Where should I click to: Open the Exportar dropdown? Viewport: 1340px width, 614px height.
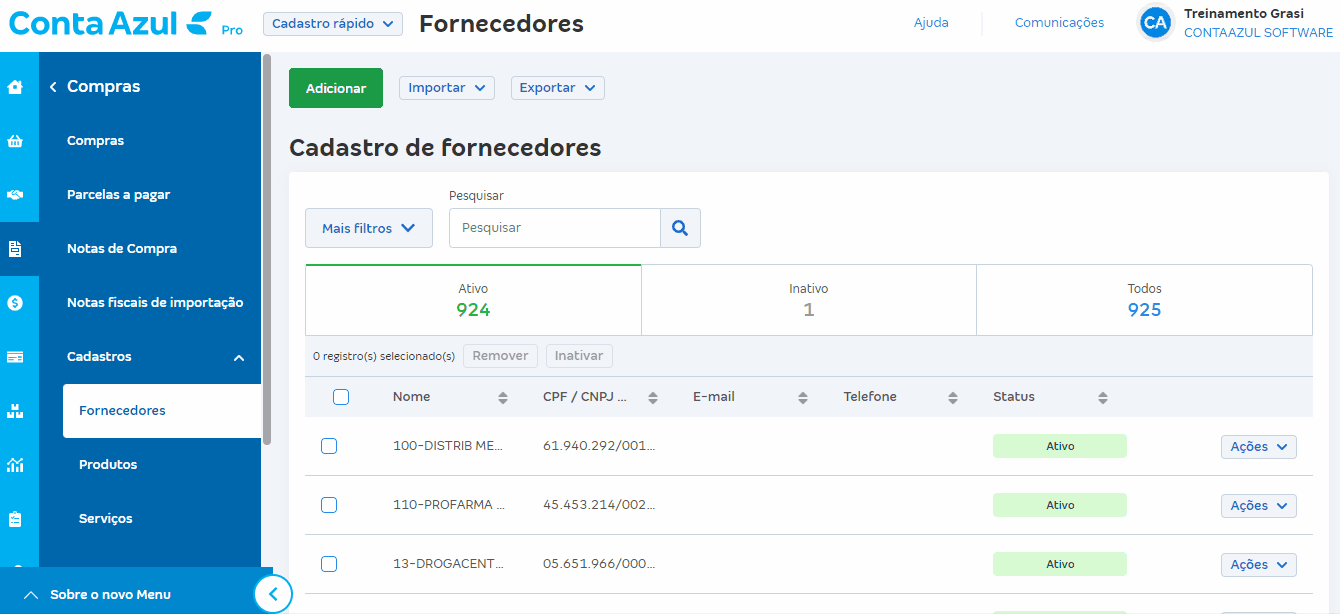click(558, 88)
